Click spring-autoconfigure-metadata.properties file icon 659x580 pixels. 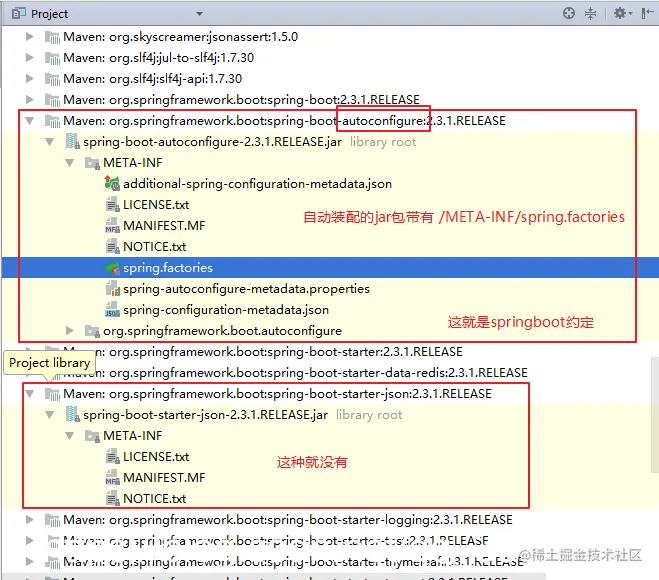point(112,289)
